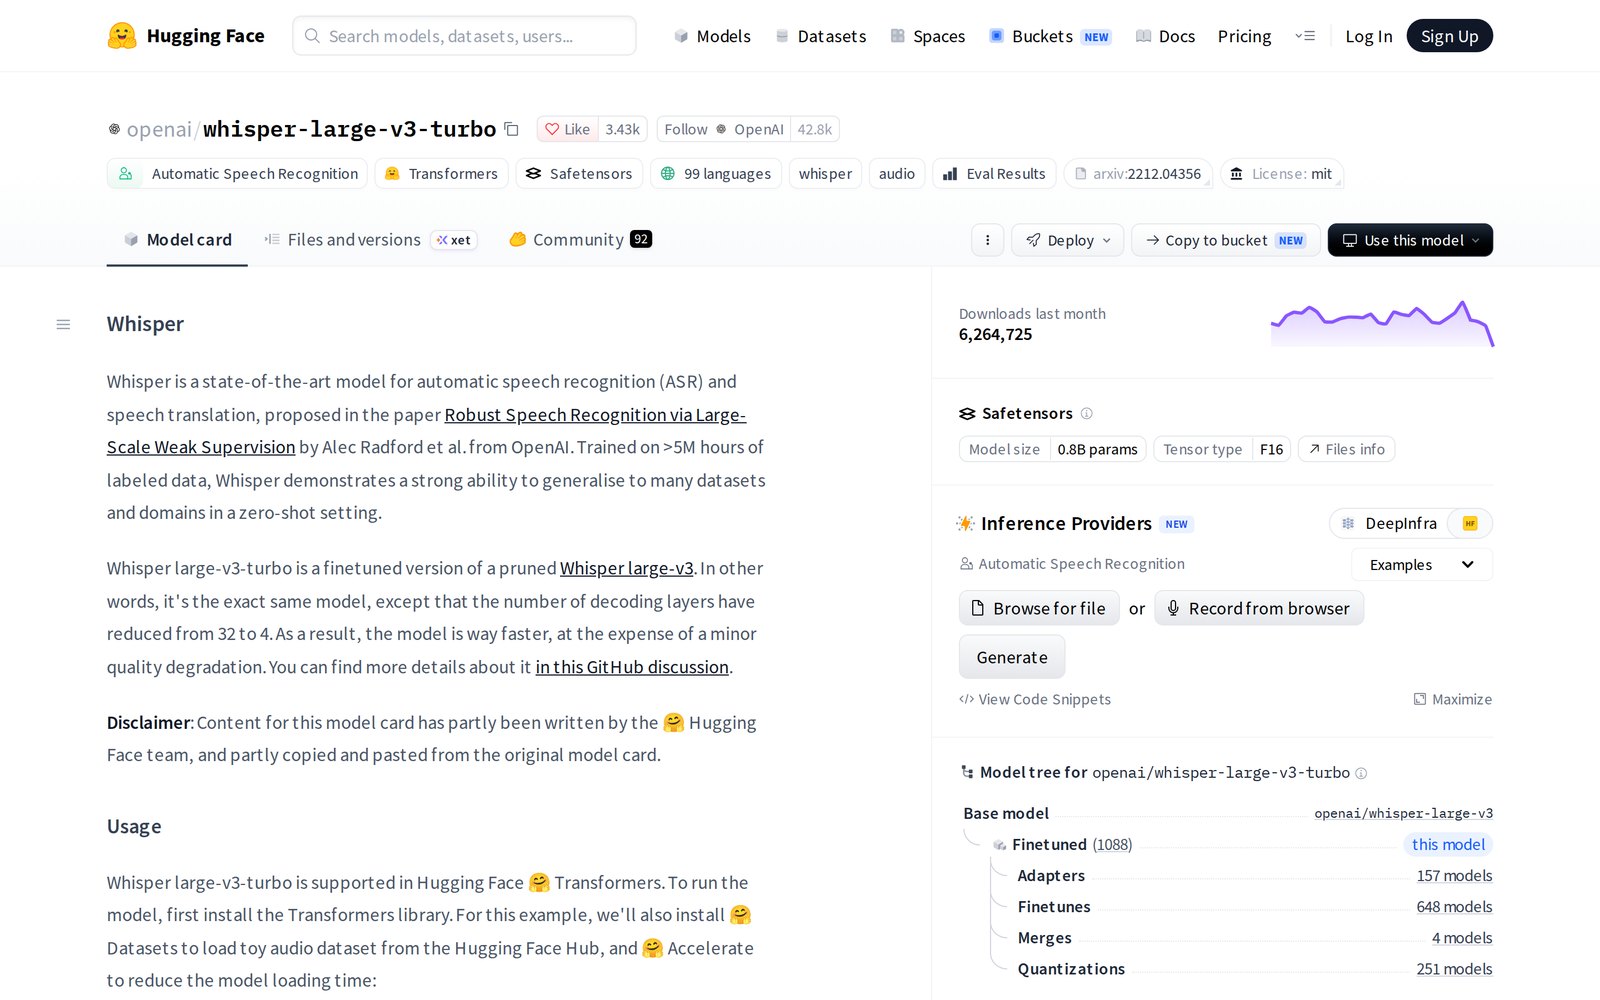1600x1000 pixels.
Task: Go to Datasets in navigation
Action: (x=821, y=36)
